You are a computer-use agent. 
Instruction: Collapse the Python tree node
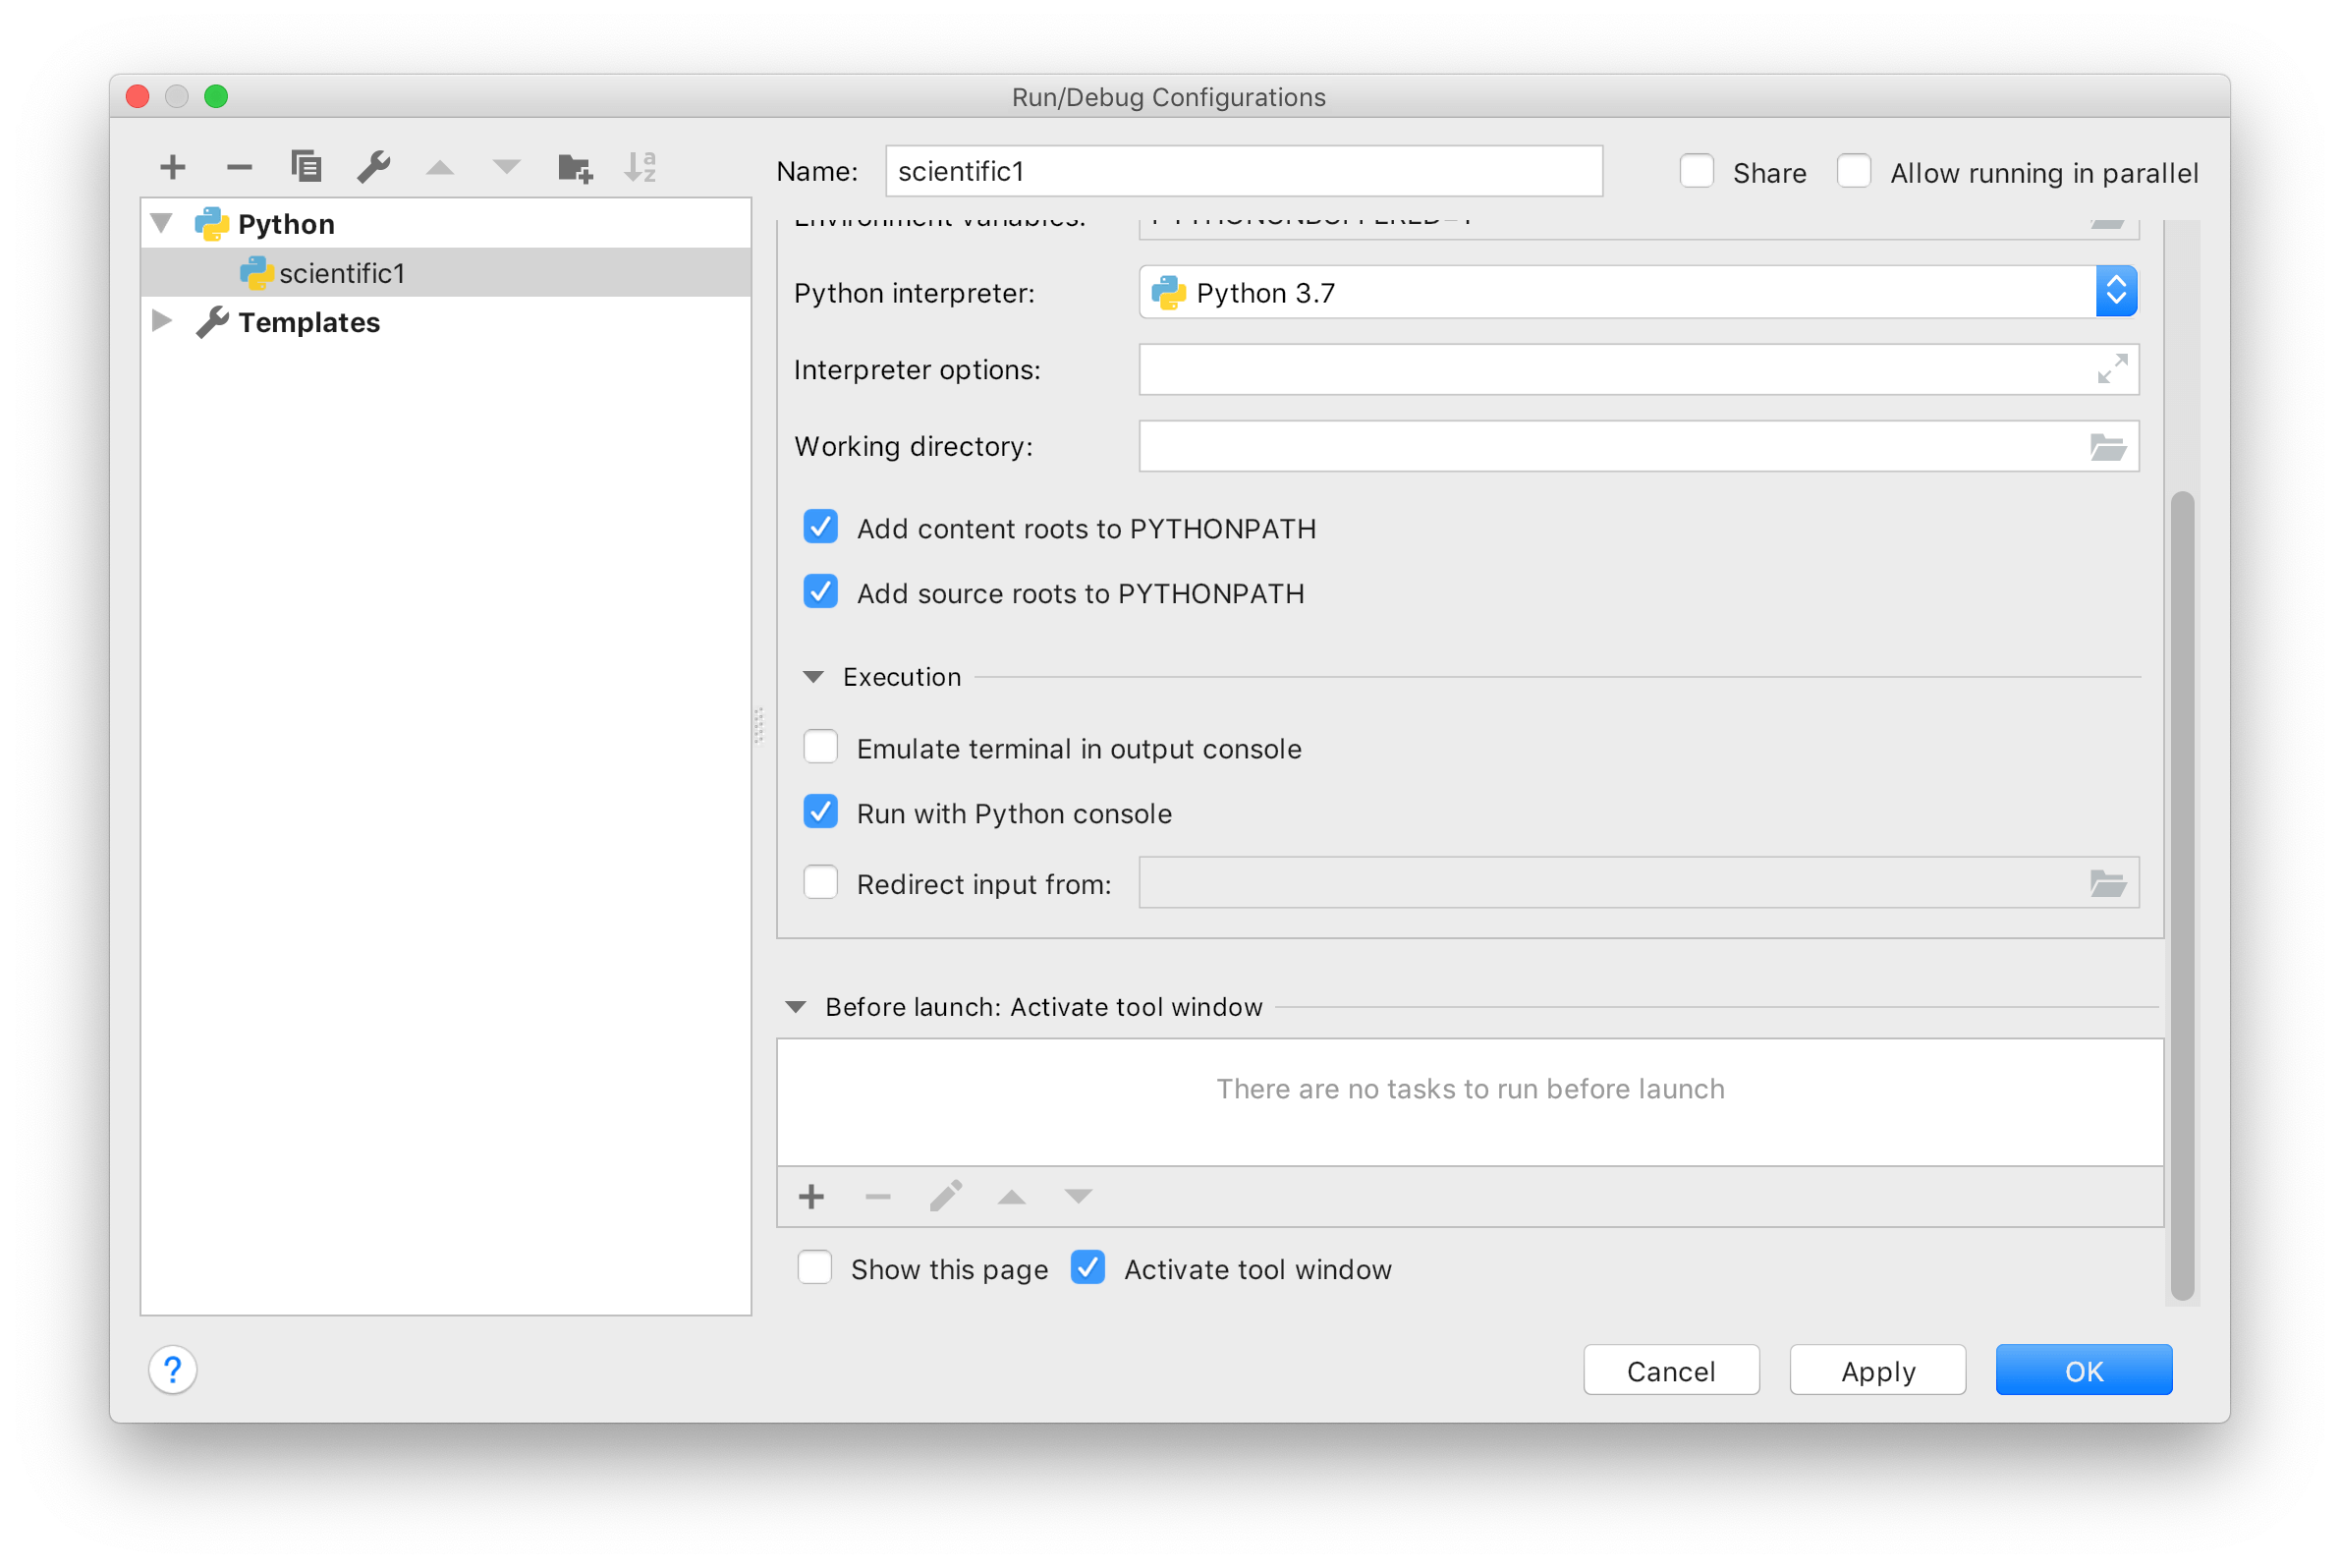click(162, 223)
